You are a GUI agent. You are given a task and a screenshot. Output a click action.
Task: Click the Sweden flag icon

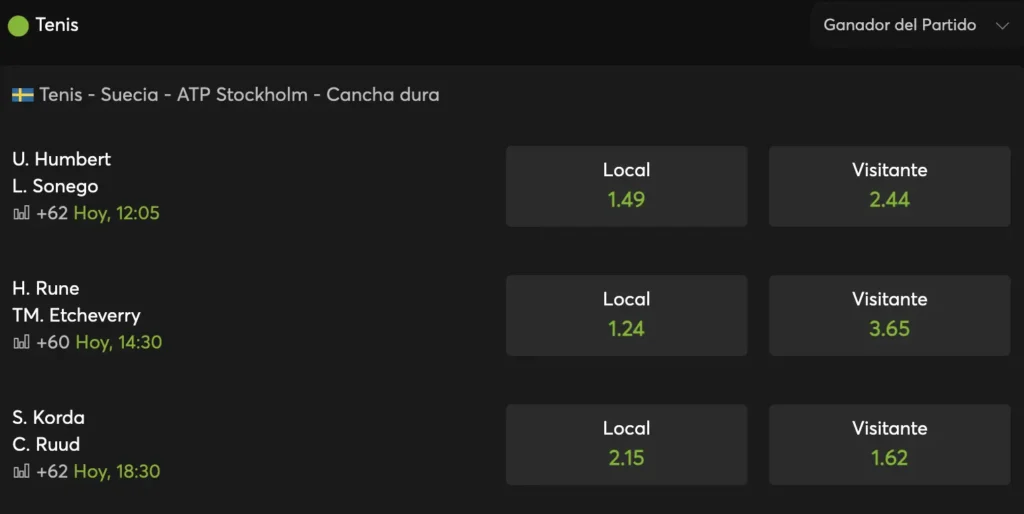(x=23, y=95)
